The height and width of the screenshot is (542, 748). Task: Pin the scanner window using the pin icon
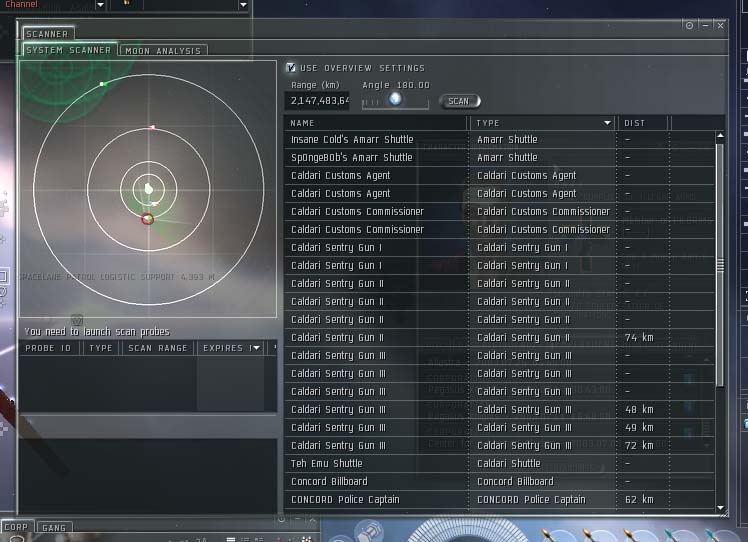(x=689, y=25)
